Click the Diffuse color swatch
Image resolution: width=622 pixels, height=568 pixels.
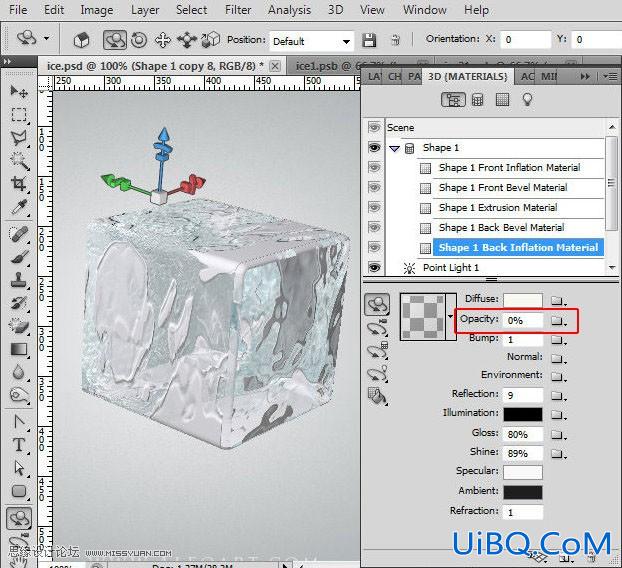coord(523,300)
